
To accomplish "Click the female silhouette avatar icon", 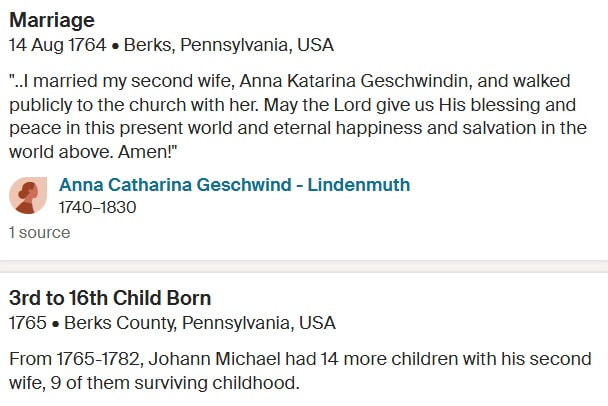I will [28, 195].
